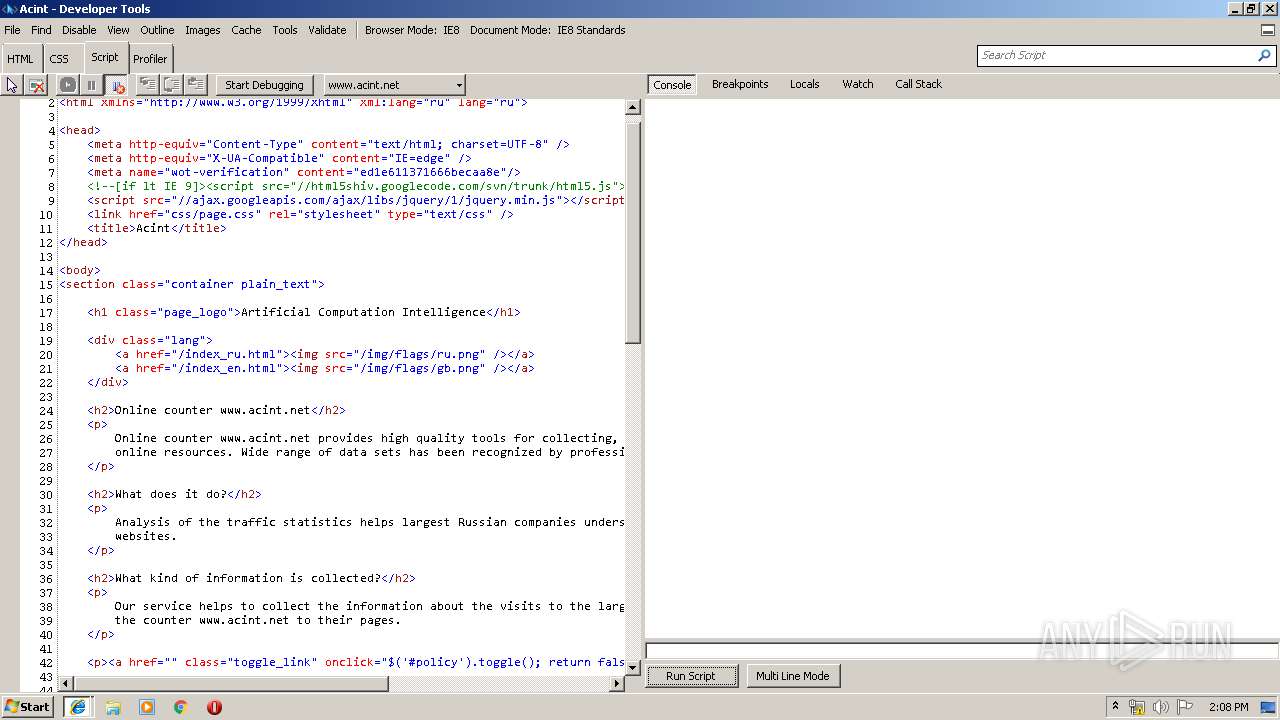Click the horizontal scrollbar thumb in source pane

pos(232,684)
